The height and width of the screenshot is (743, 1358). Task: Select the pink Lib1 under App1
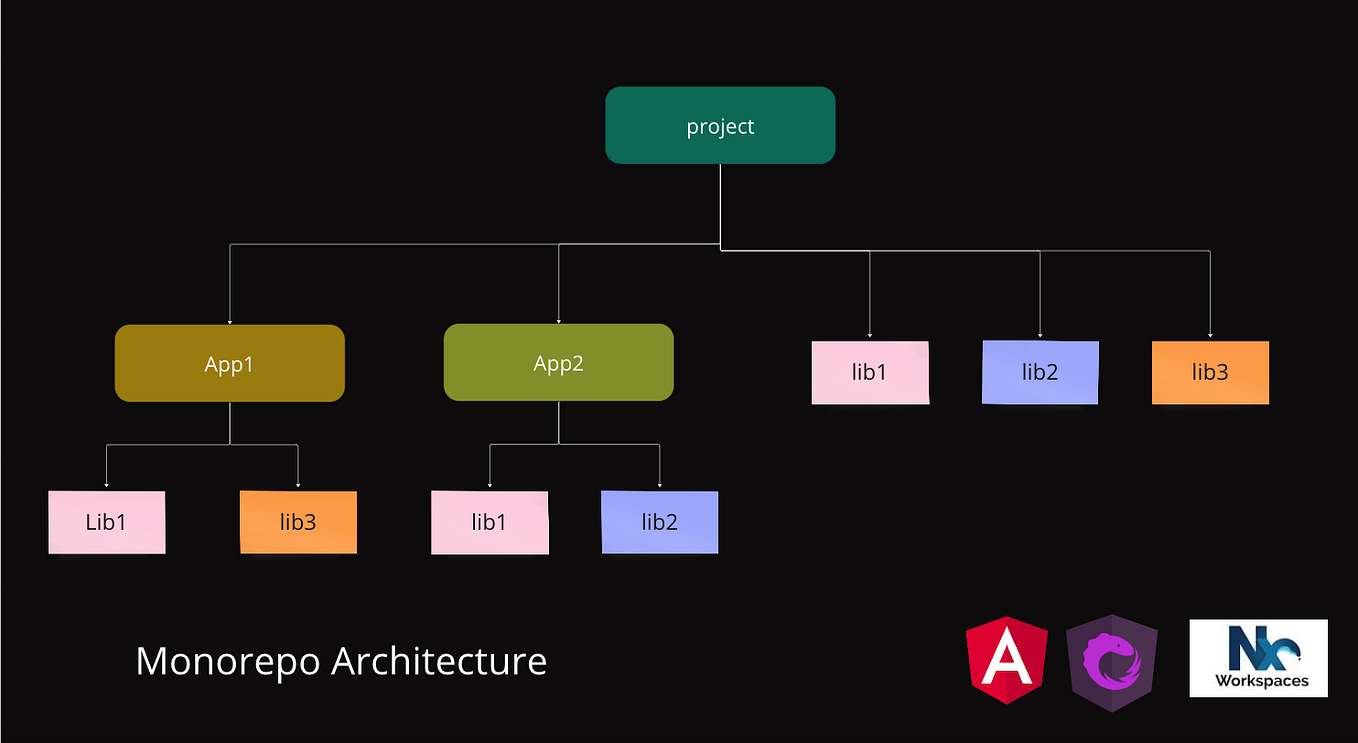pos(107,522)
